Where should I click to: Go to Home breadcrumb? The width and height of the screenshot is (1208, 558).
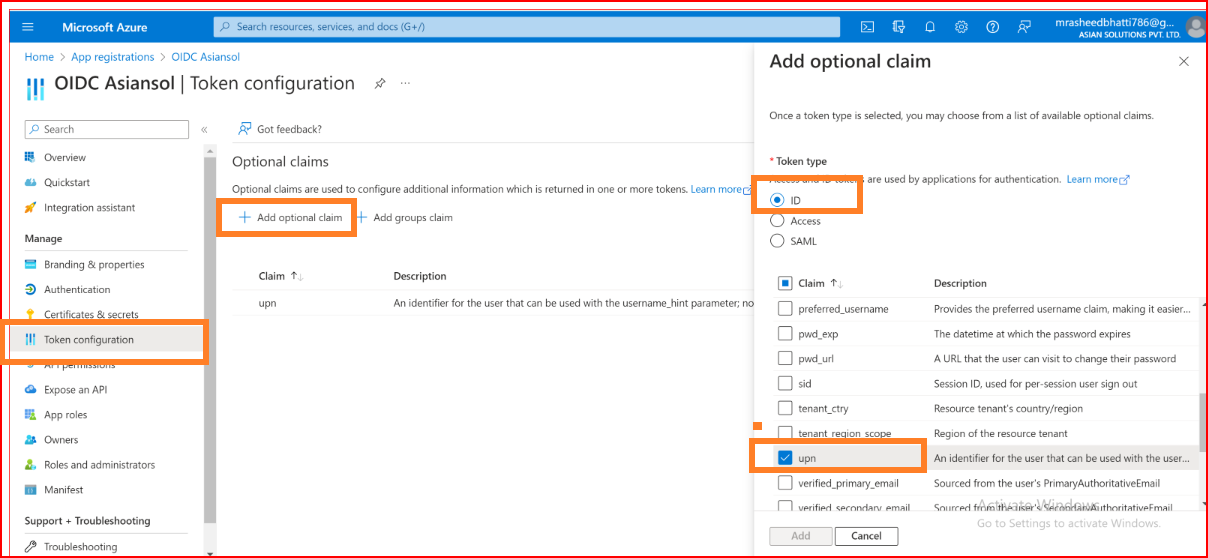39,57
